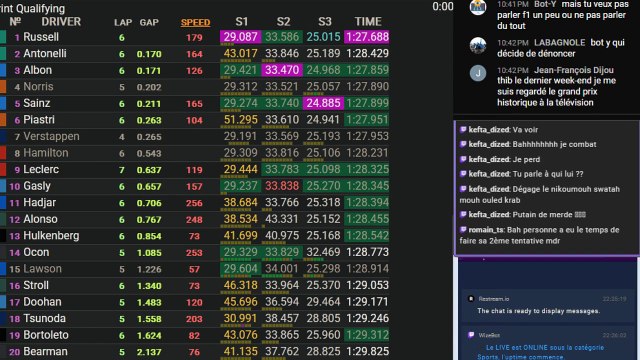The width and height of the screenshot is (640, 360).
Task: Click the LAP column header
Action: coord(123,22)
